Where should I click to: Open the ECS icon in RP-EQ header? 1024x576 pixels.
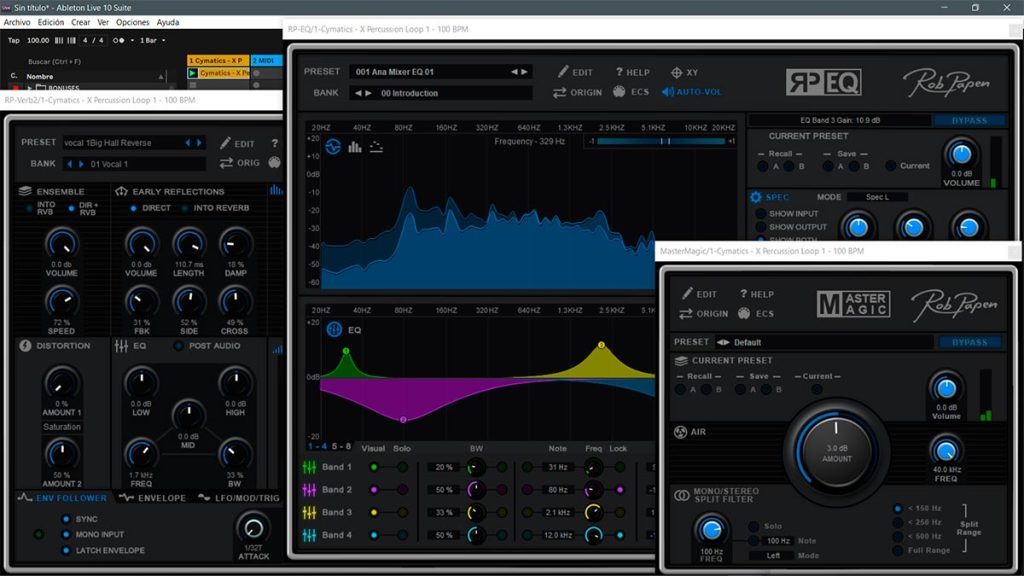pyautogui.click(x=619, y=91)
